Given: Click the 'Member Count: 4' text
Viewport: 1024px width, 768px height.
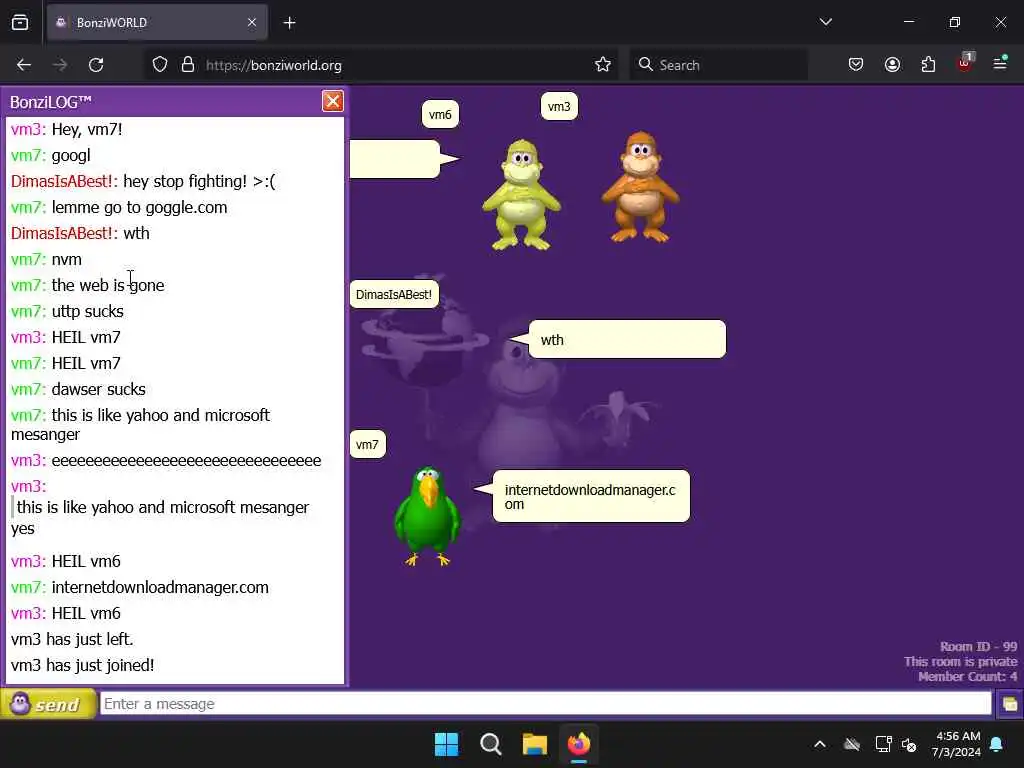Looking at the screenshot, I should click(x=967, y=677).
